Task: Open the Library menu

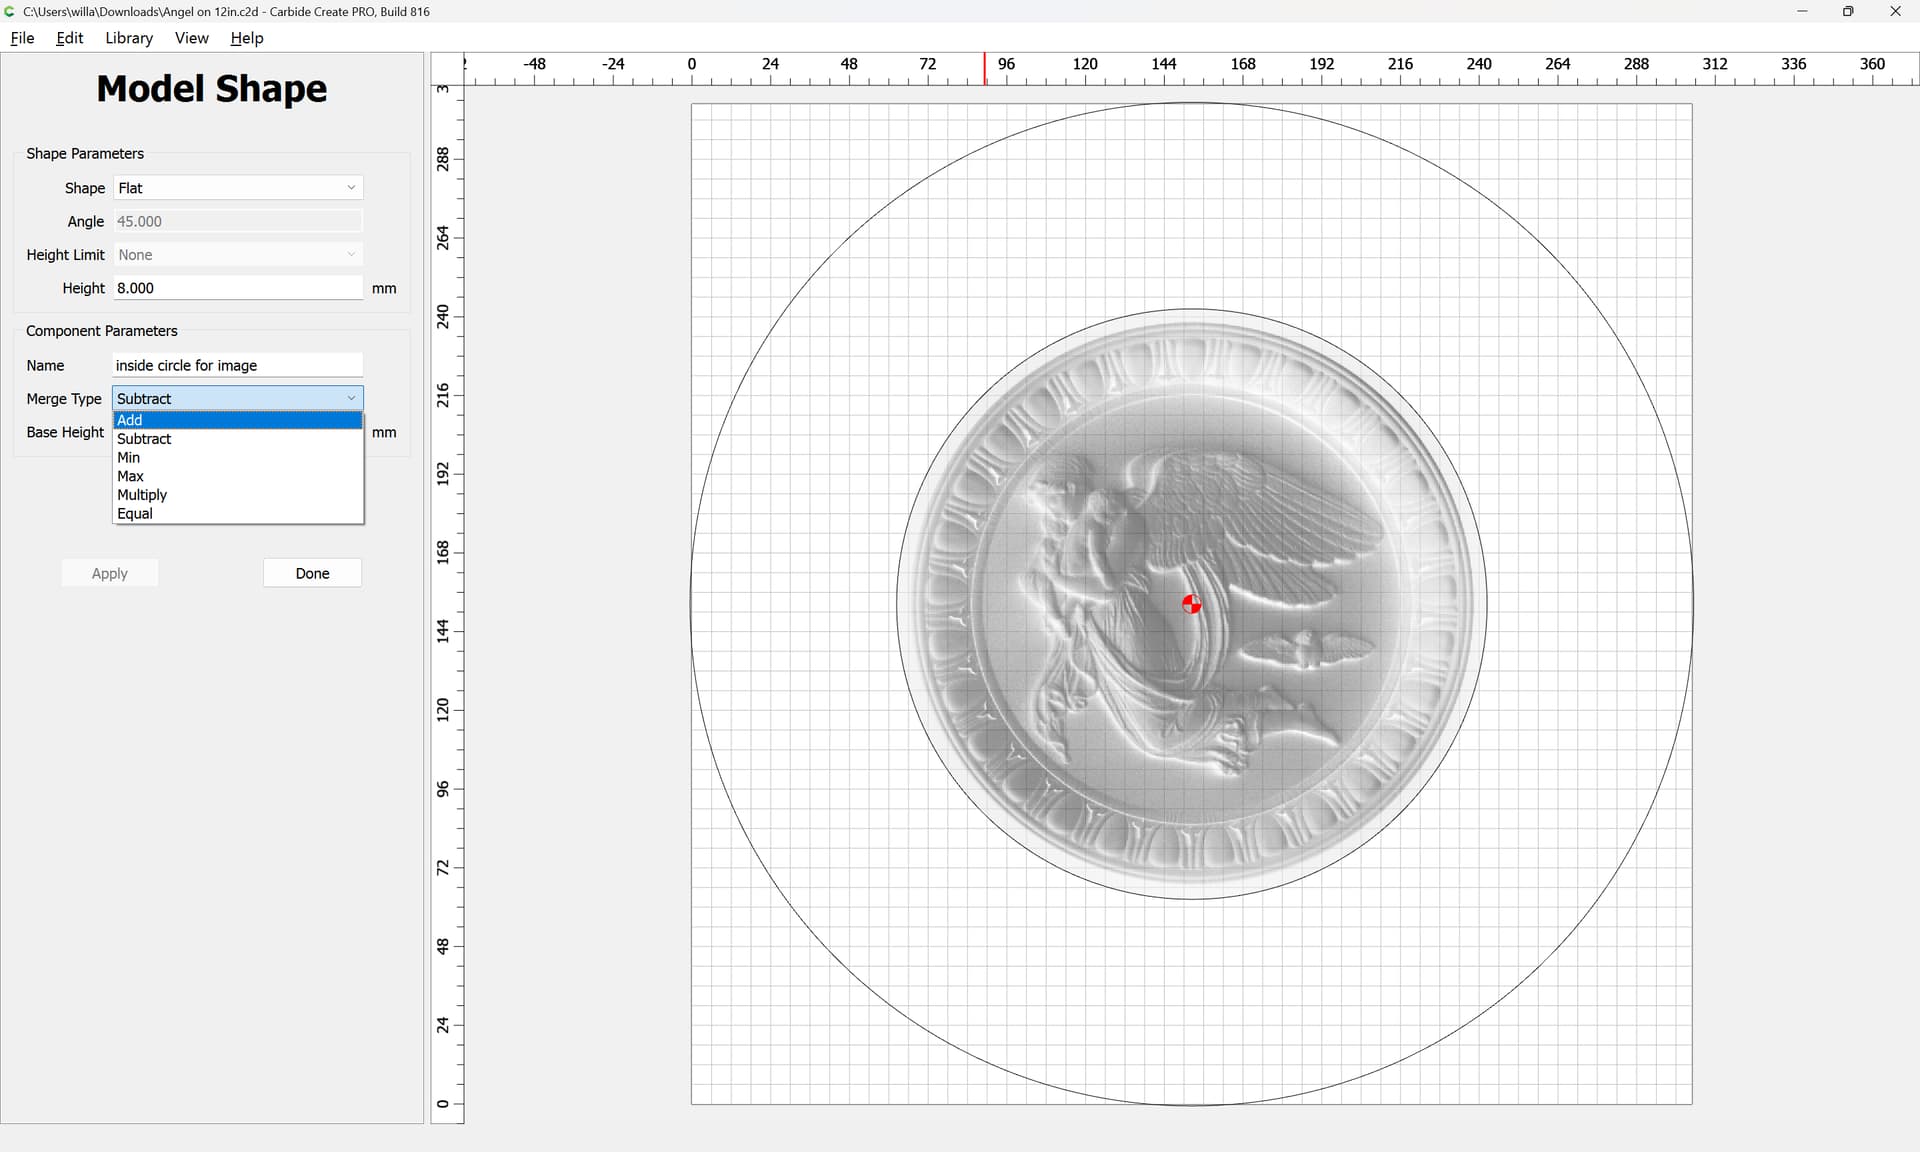Action: click(x=129, y=38)
